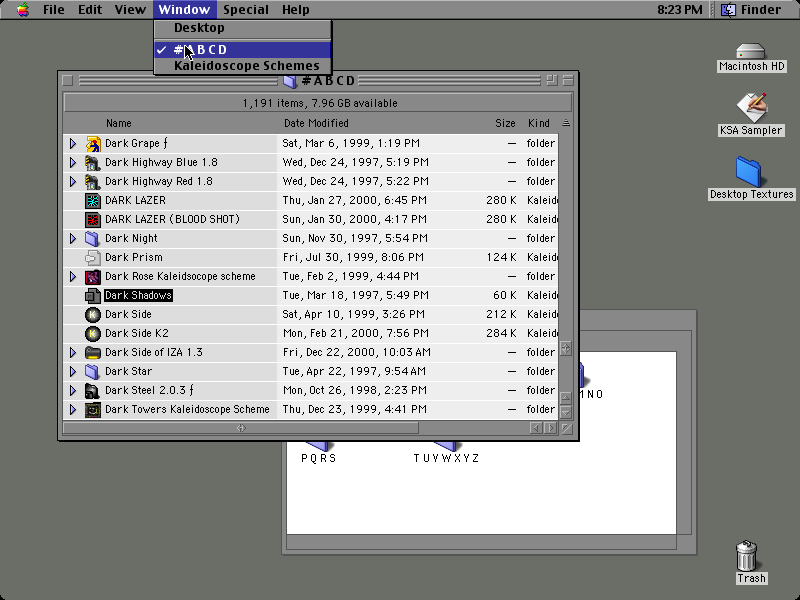Select the Dark Side K icon
Viewport: 800px width, 600px height.
pyautogui.click(x=93, y=314)
